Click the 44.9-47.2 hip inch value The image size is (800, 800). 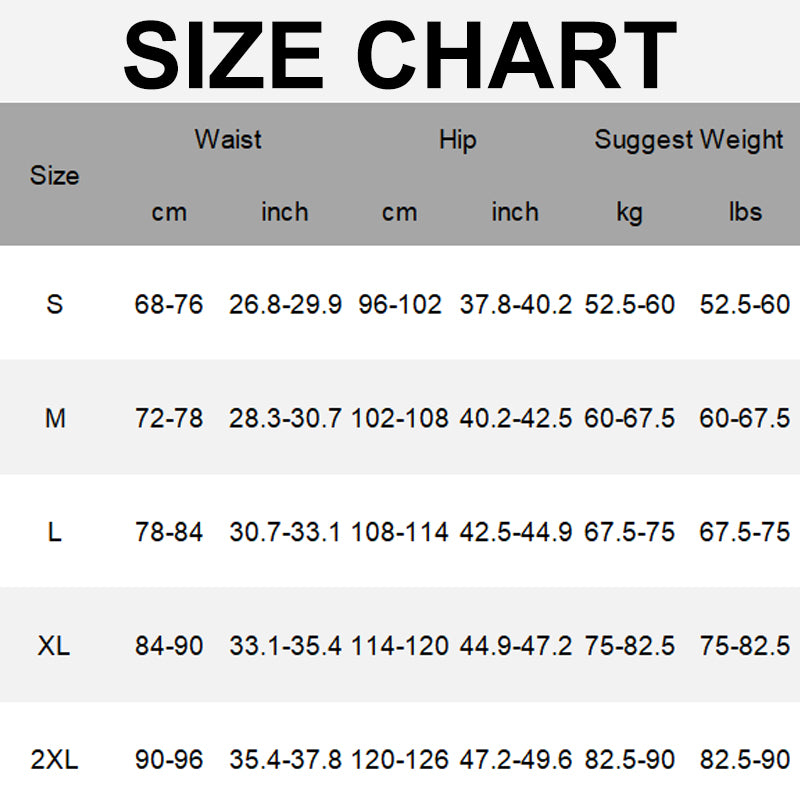pos(515,646)
